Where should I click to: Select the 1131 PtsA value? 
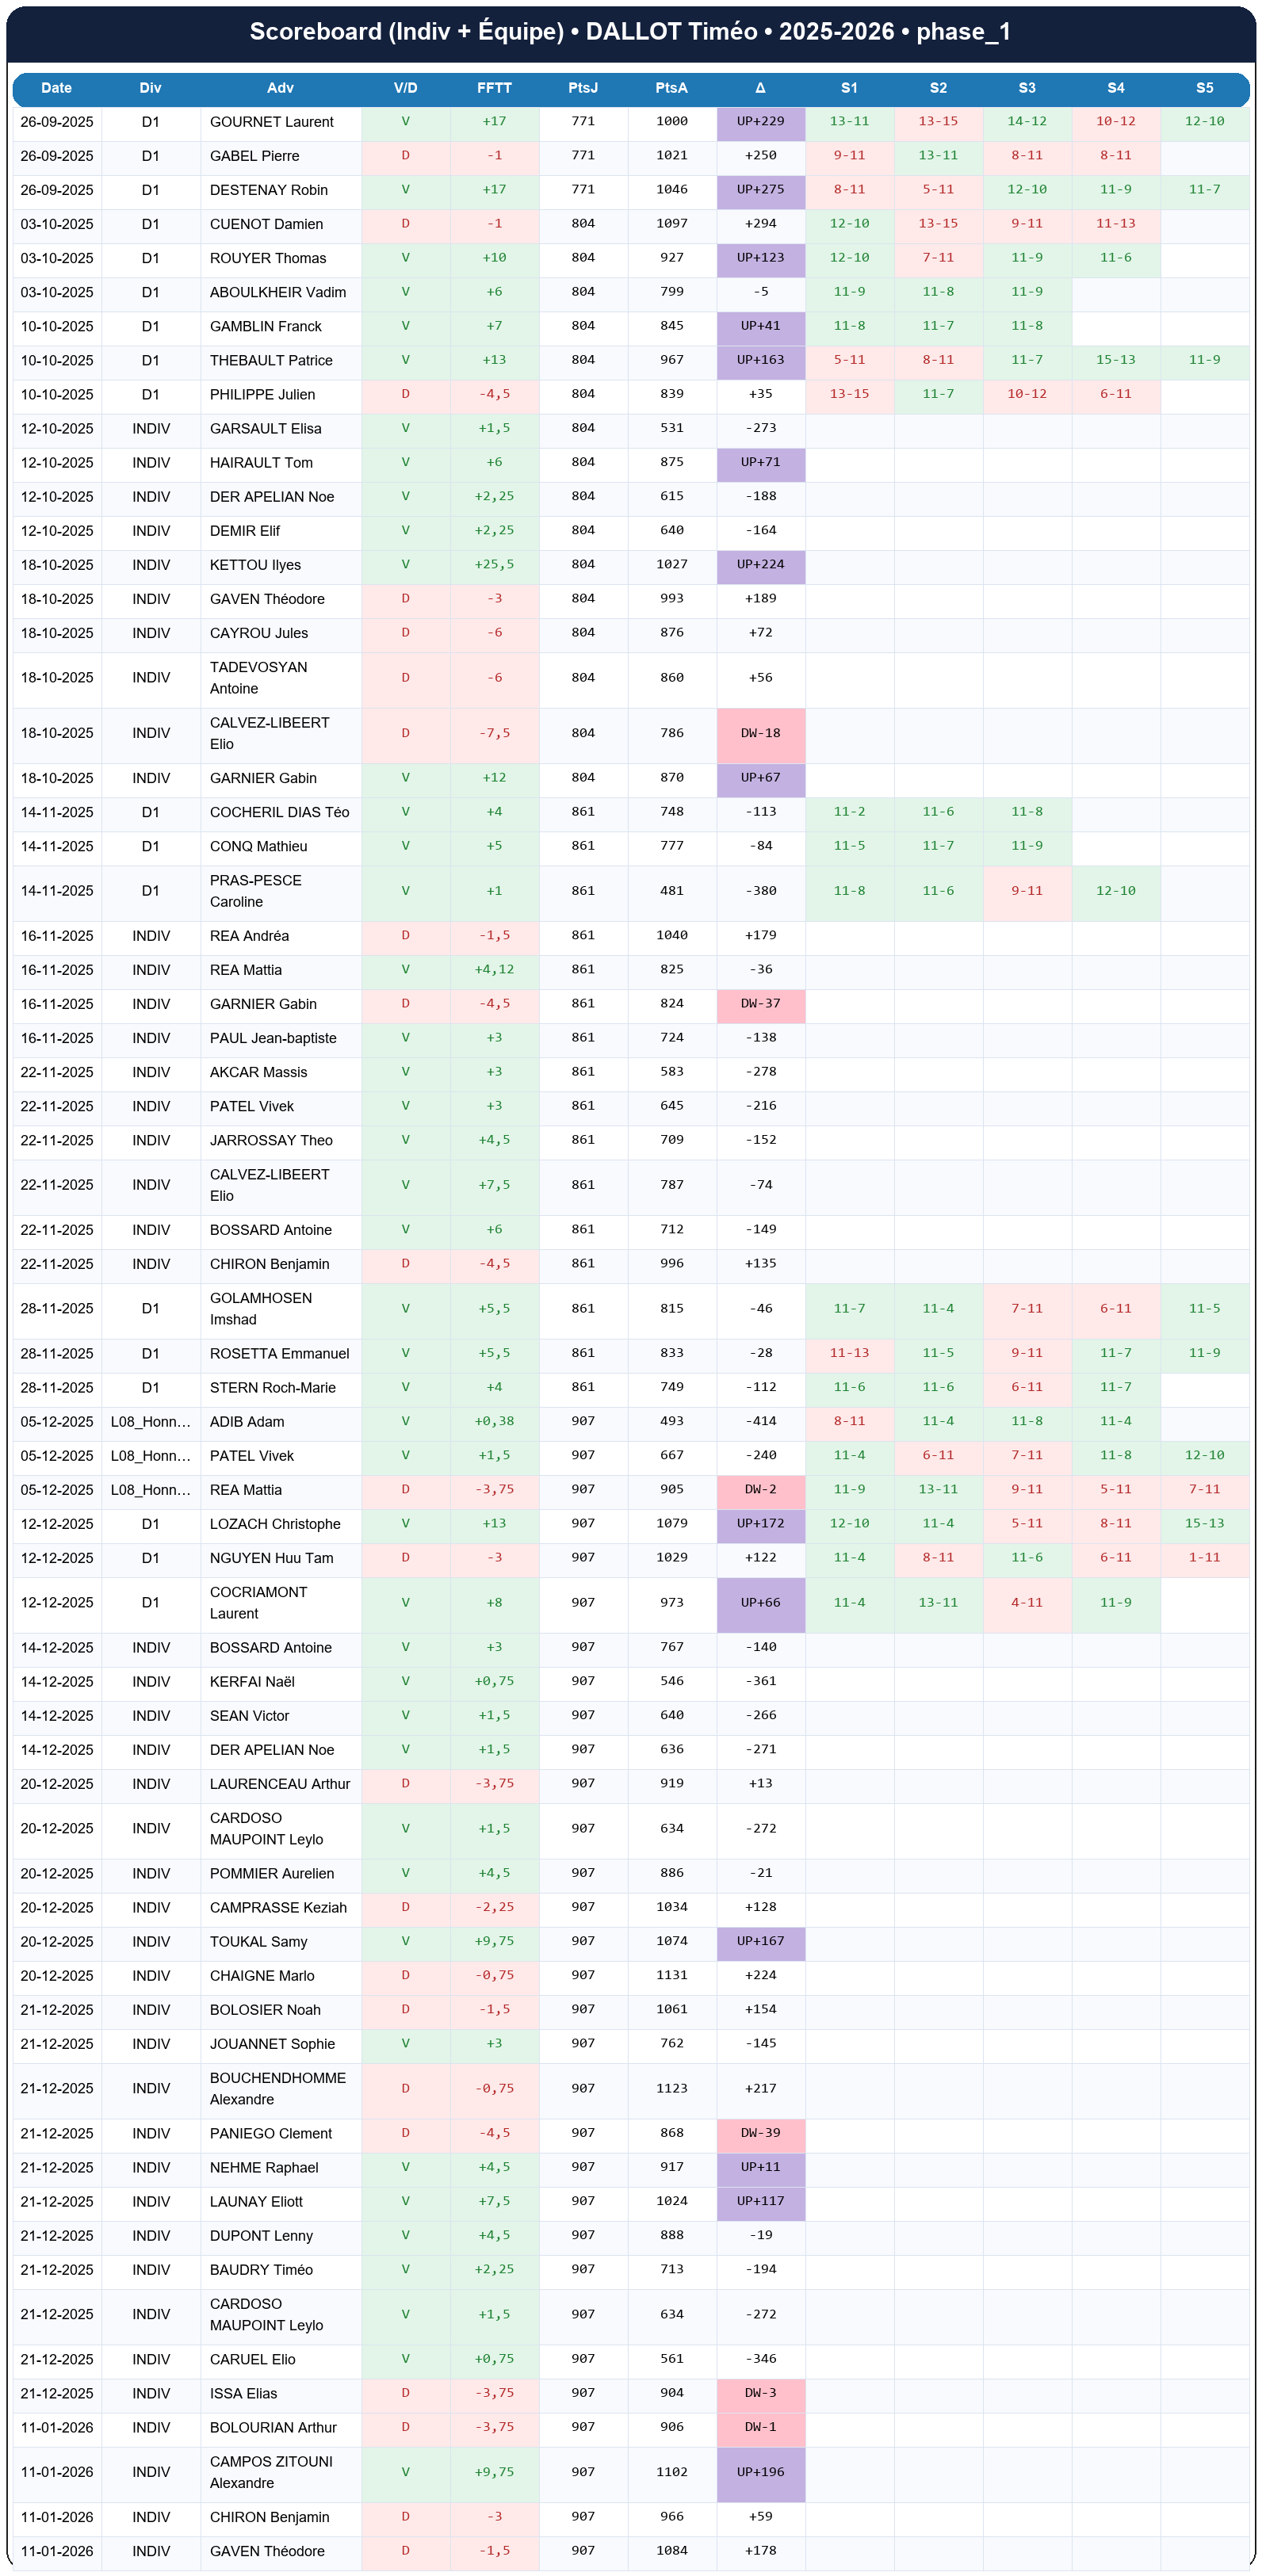(671, 1975)
